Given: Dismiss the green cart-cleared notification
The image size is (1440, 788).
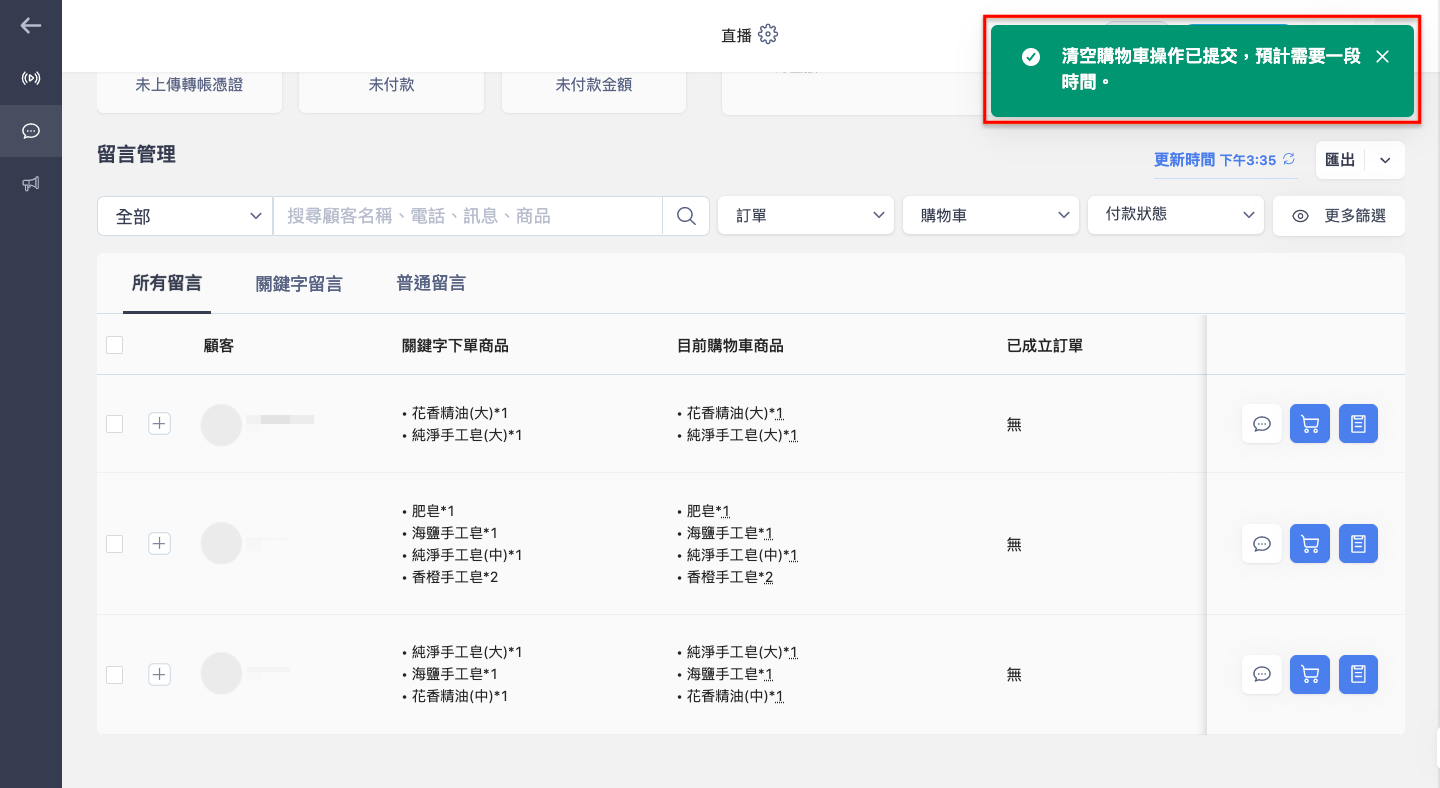Looking at the screenshot, I should tap(1382, 57).
